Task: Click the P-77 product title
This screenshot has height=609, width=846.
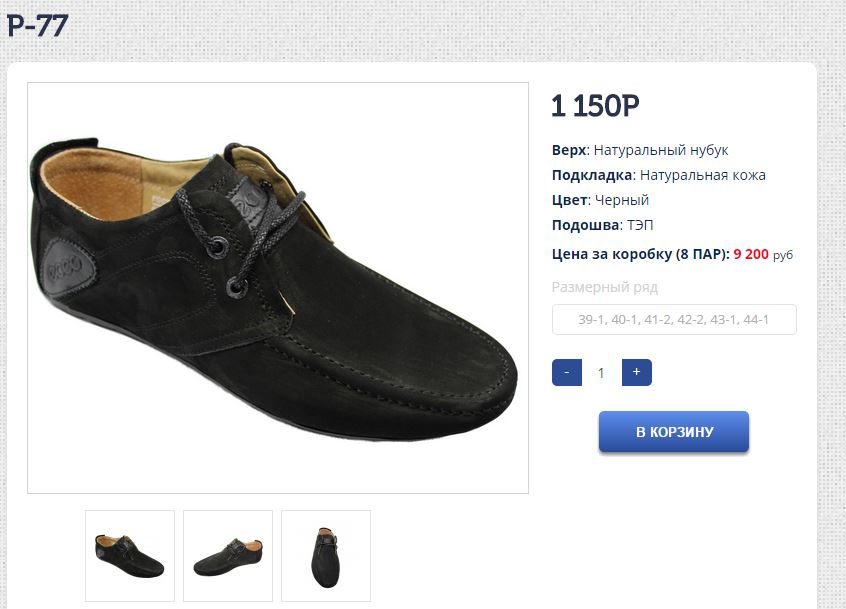Action: pos(37,26)
